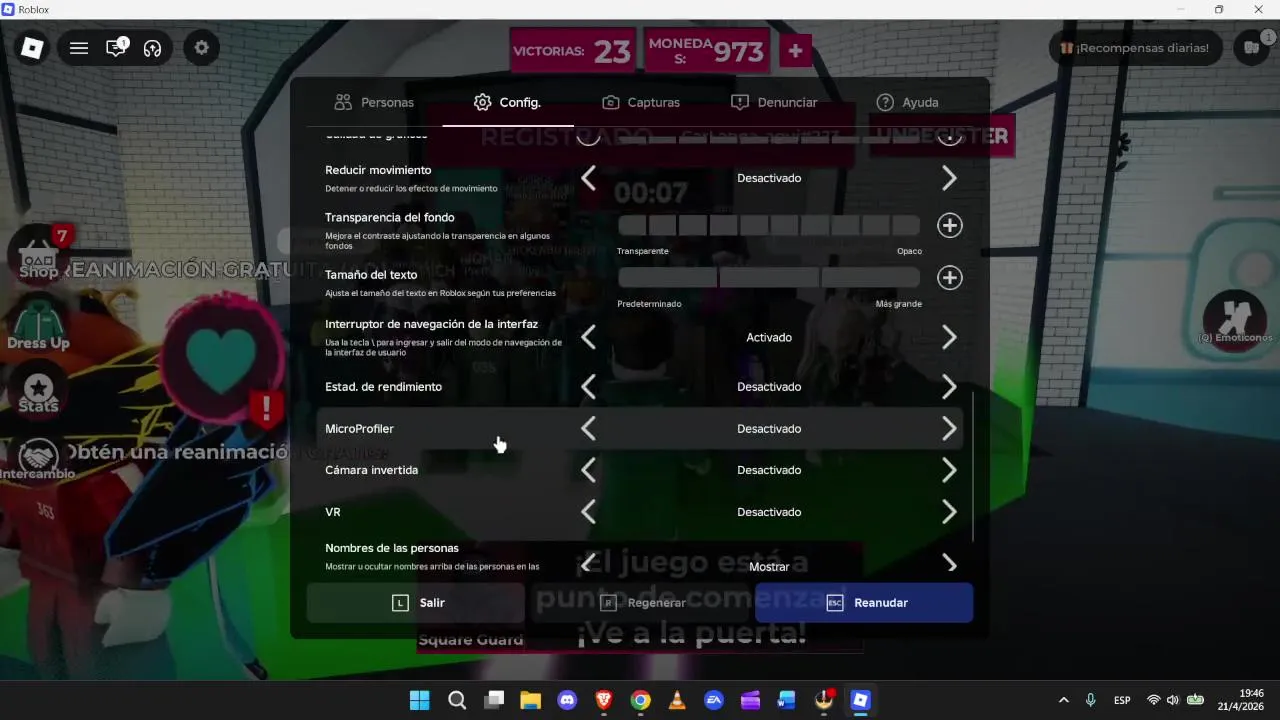Open the EA app from the taskbar

714,700
